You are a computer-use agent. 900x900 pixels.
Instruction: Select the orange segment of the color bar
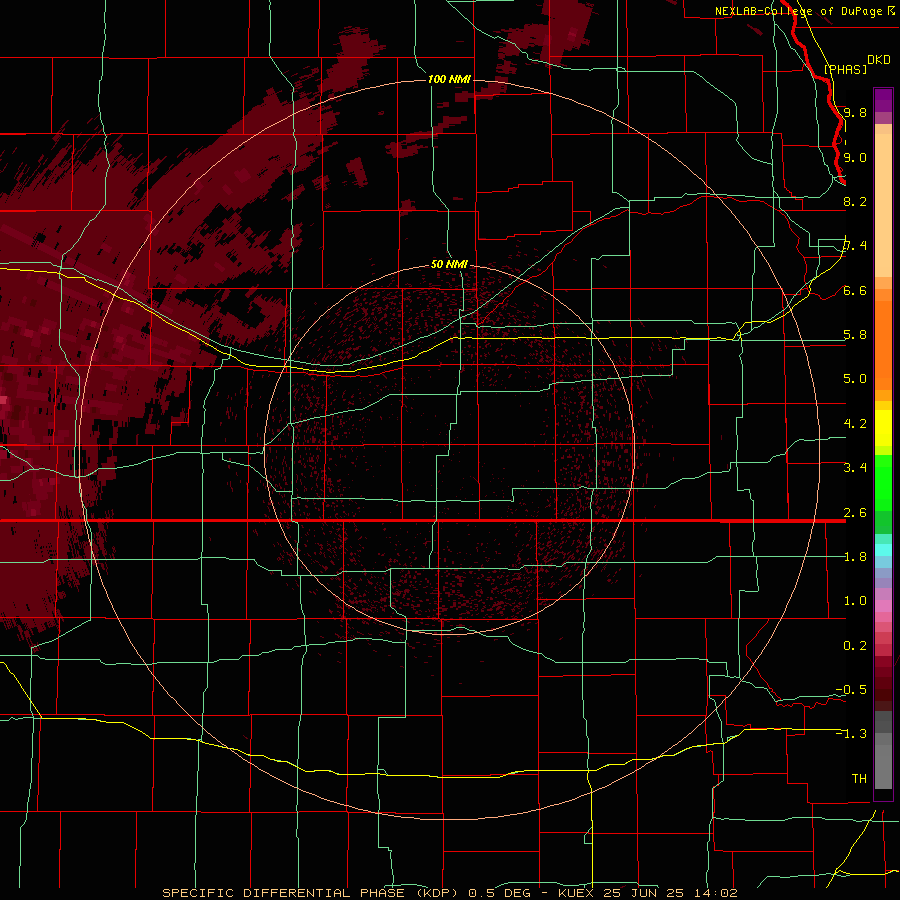[x=883, y=345]
